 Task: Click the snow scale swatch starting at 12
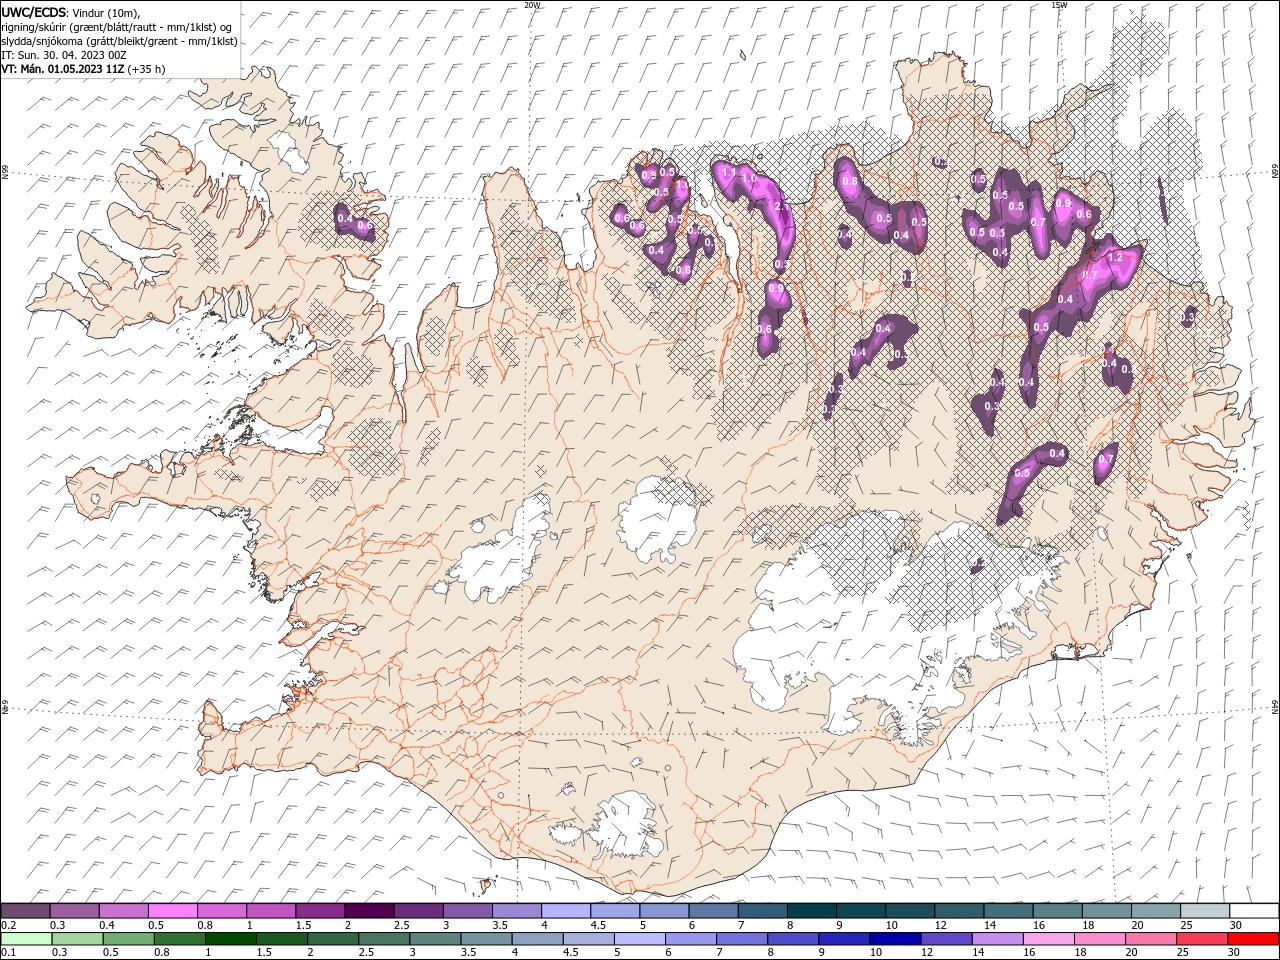[959, 911]
